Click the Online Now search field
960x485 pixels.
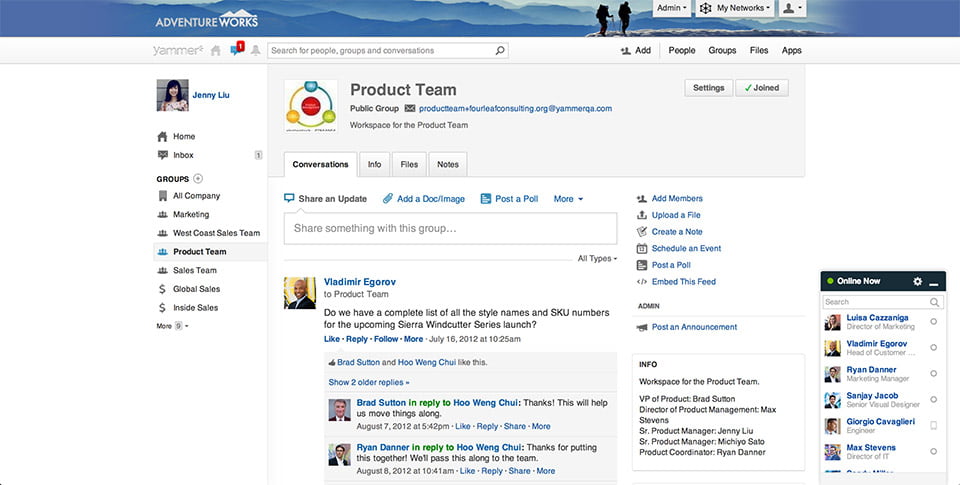click(882, 302)
